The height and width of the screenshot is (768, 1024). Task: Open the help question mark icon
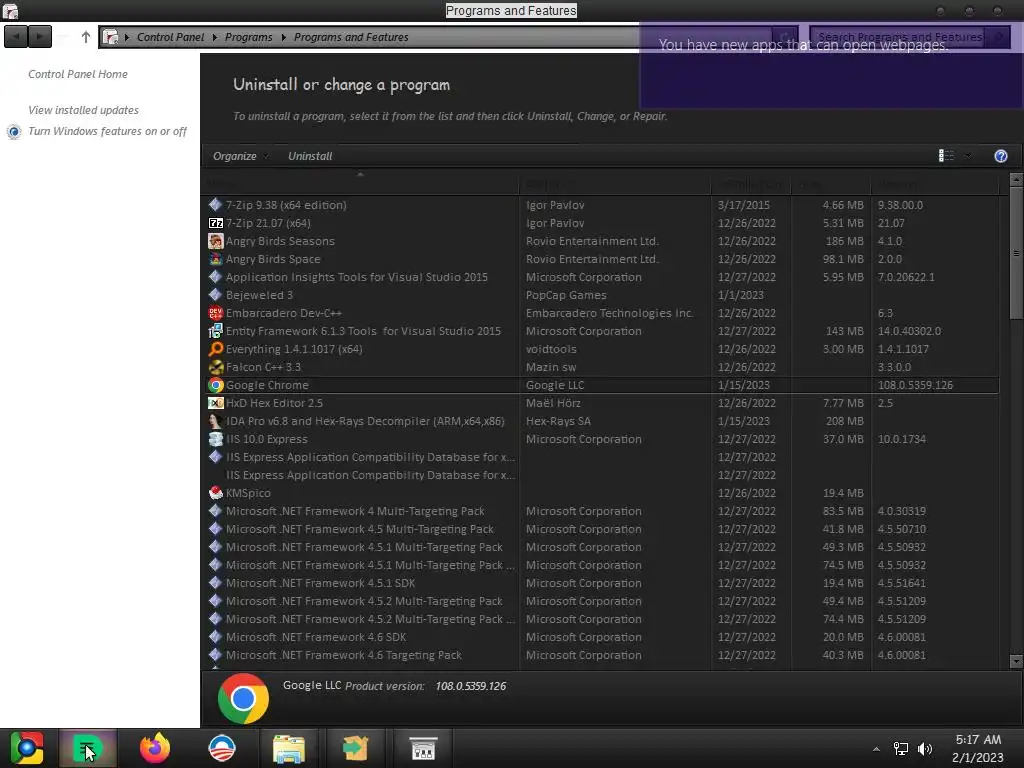pyautogui.click(x=1000, y=156)
